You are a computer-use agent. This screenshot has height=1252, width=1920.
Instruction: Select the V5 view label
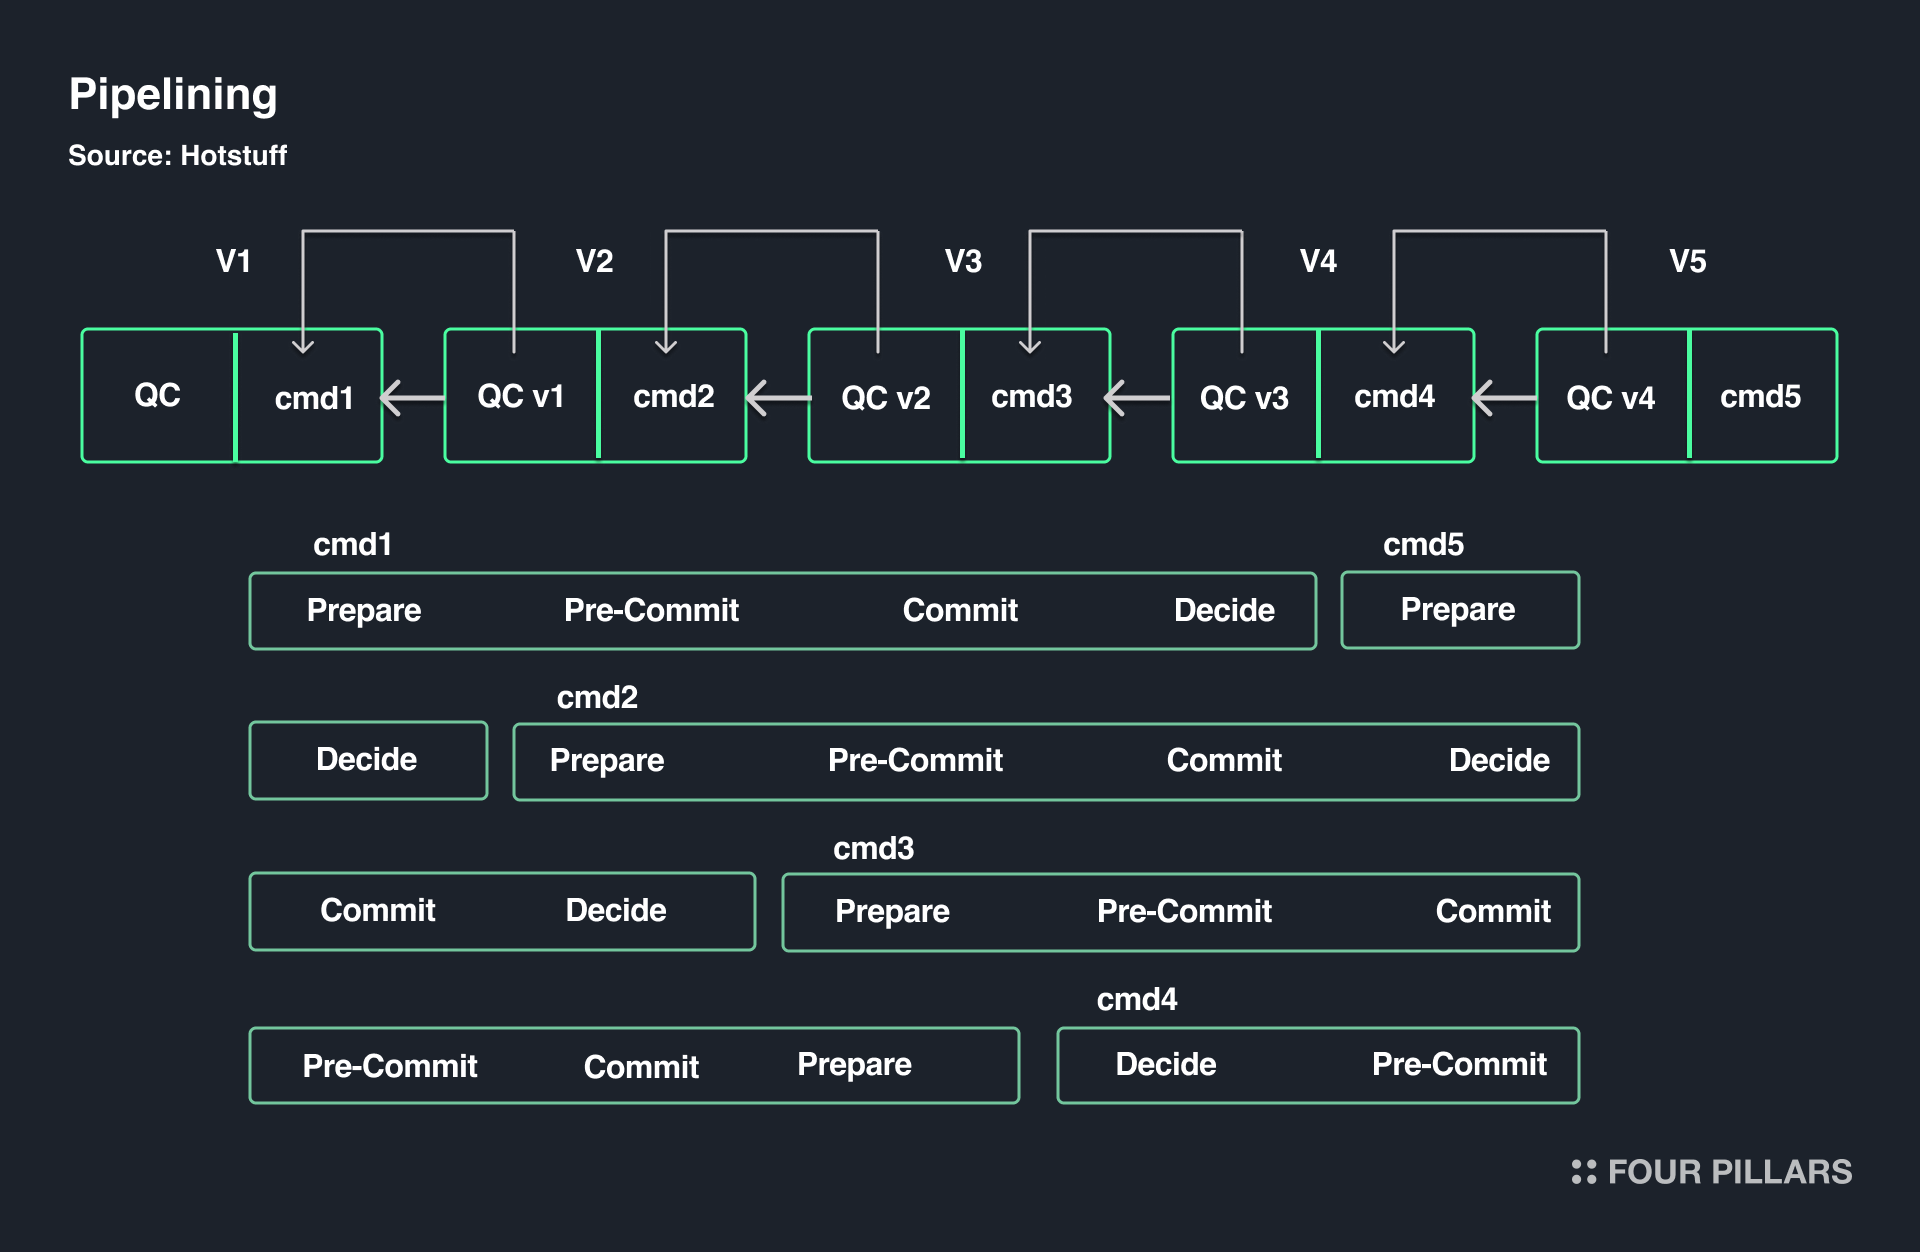tap(1688, 262)
